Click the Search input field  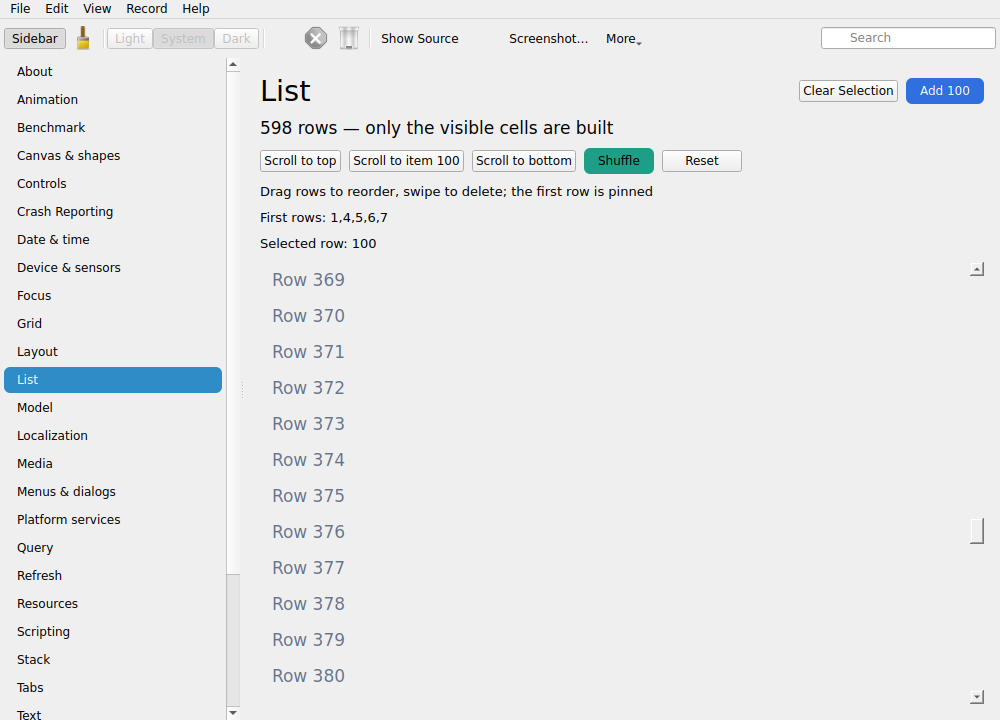pos(908,38)
